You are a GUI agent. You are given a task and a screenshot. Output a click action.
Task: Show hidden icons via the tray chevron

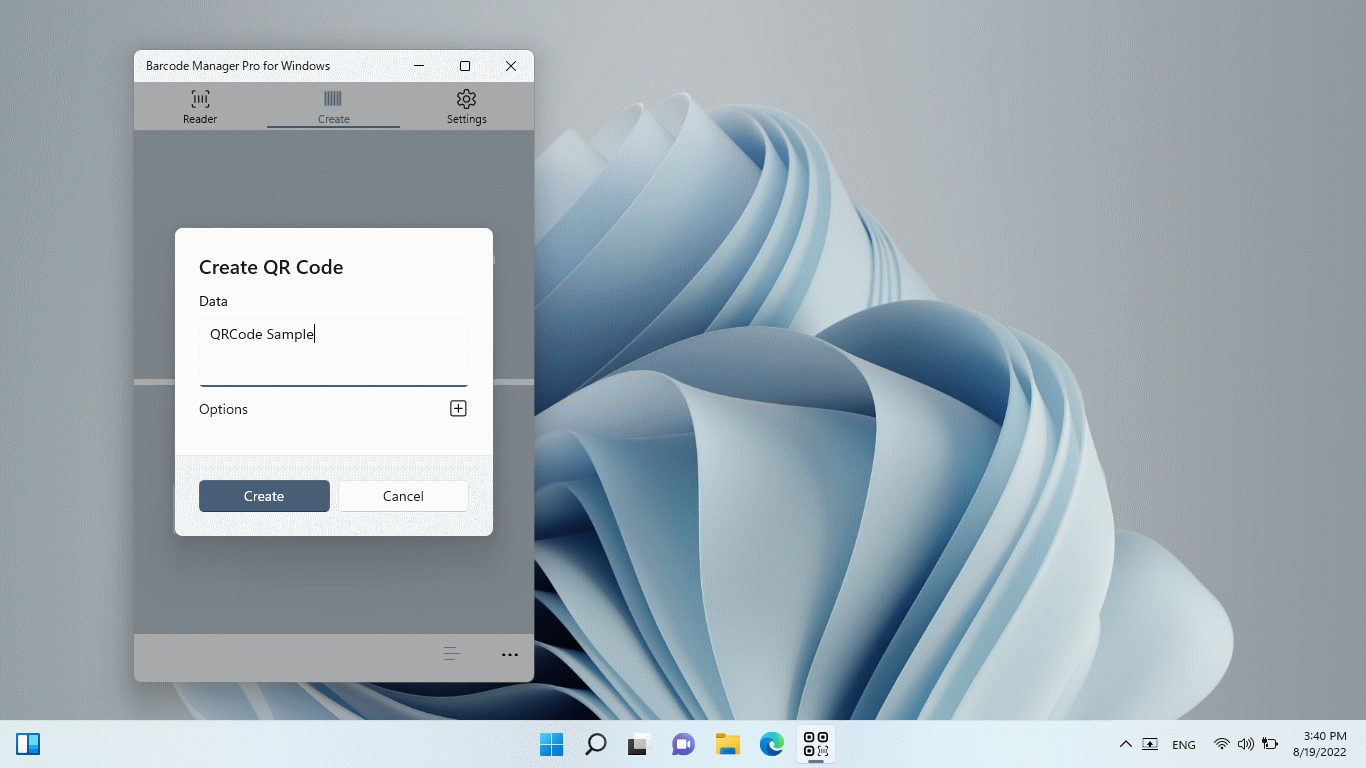click(1125, 744)
